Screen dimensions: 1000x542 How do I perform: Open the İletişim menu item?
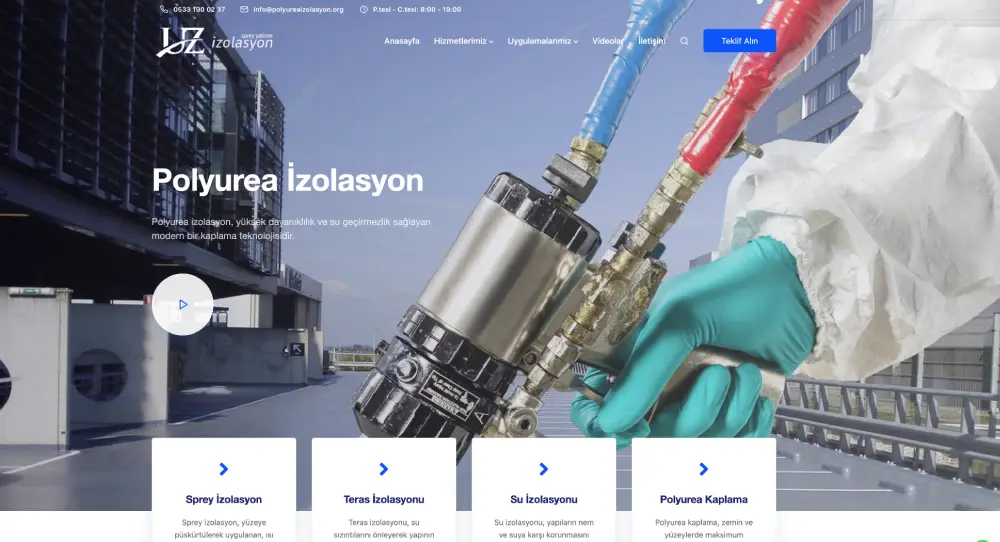[652, 41]
